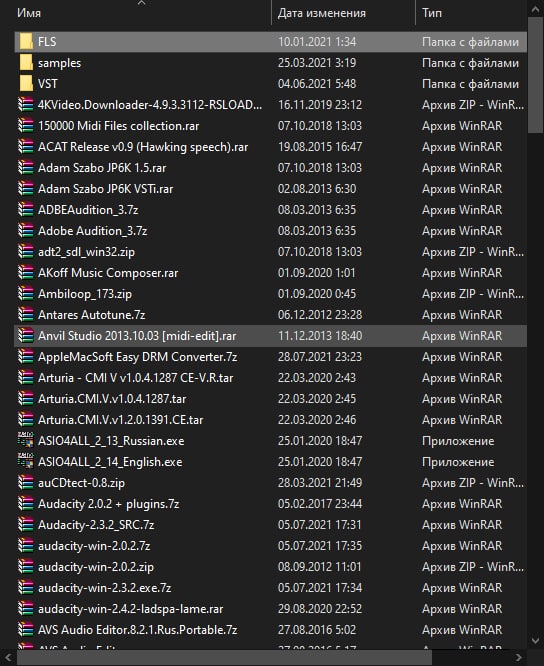Click the date 01.09.2020 0:45

[x=317, y=294]
